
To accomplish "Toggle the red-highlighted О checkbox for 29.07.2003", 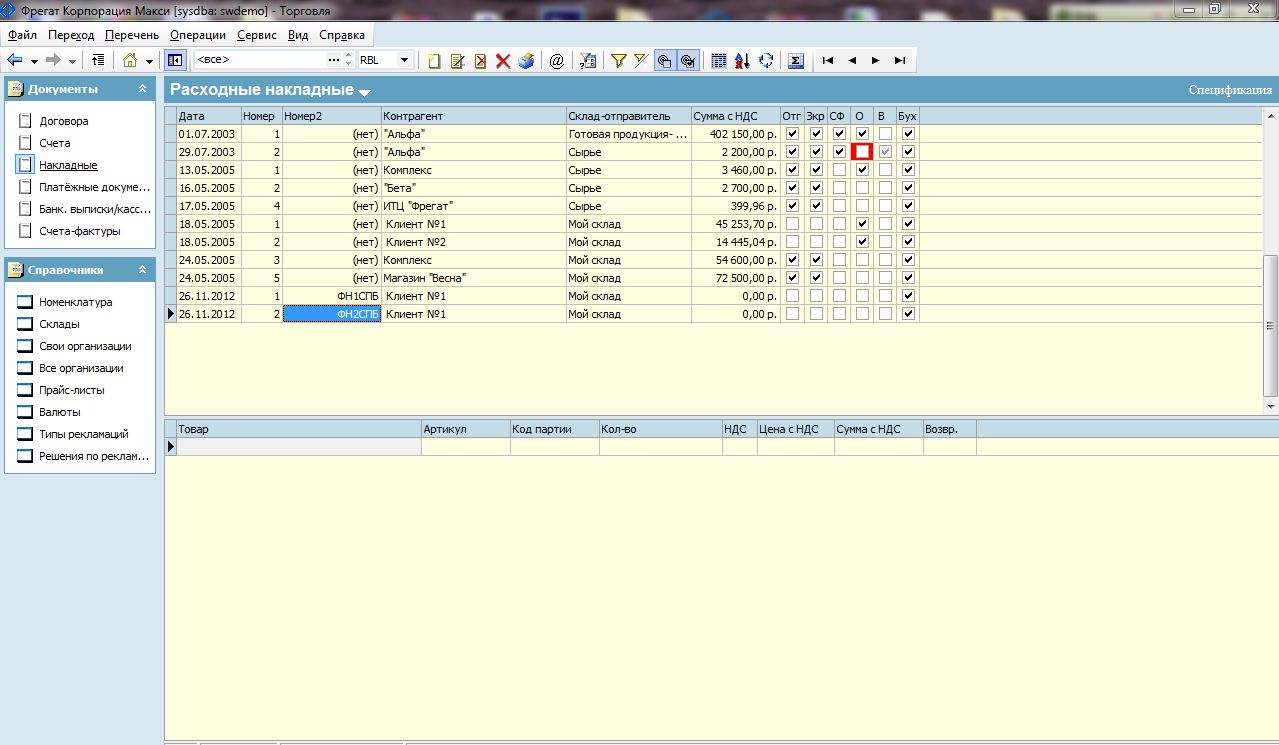I will (862, 152).
